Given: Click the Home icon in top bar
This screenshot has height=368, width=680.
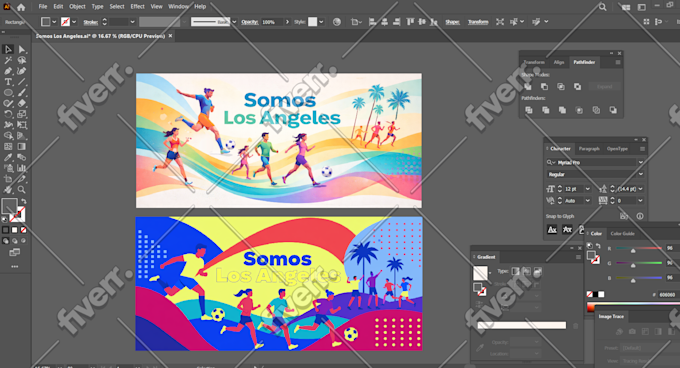Looking at the screenshot, I should (x=21, y=7).
